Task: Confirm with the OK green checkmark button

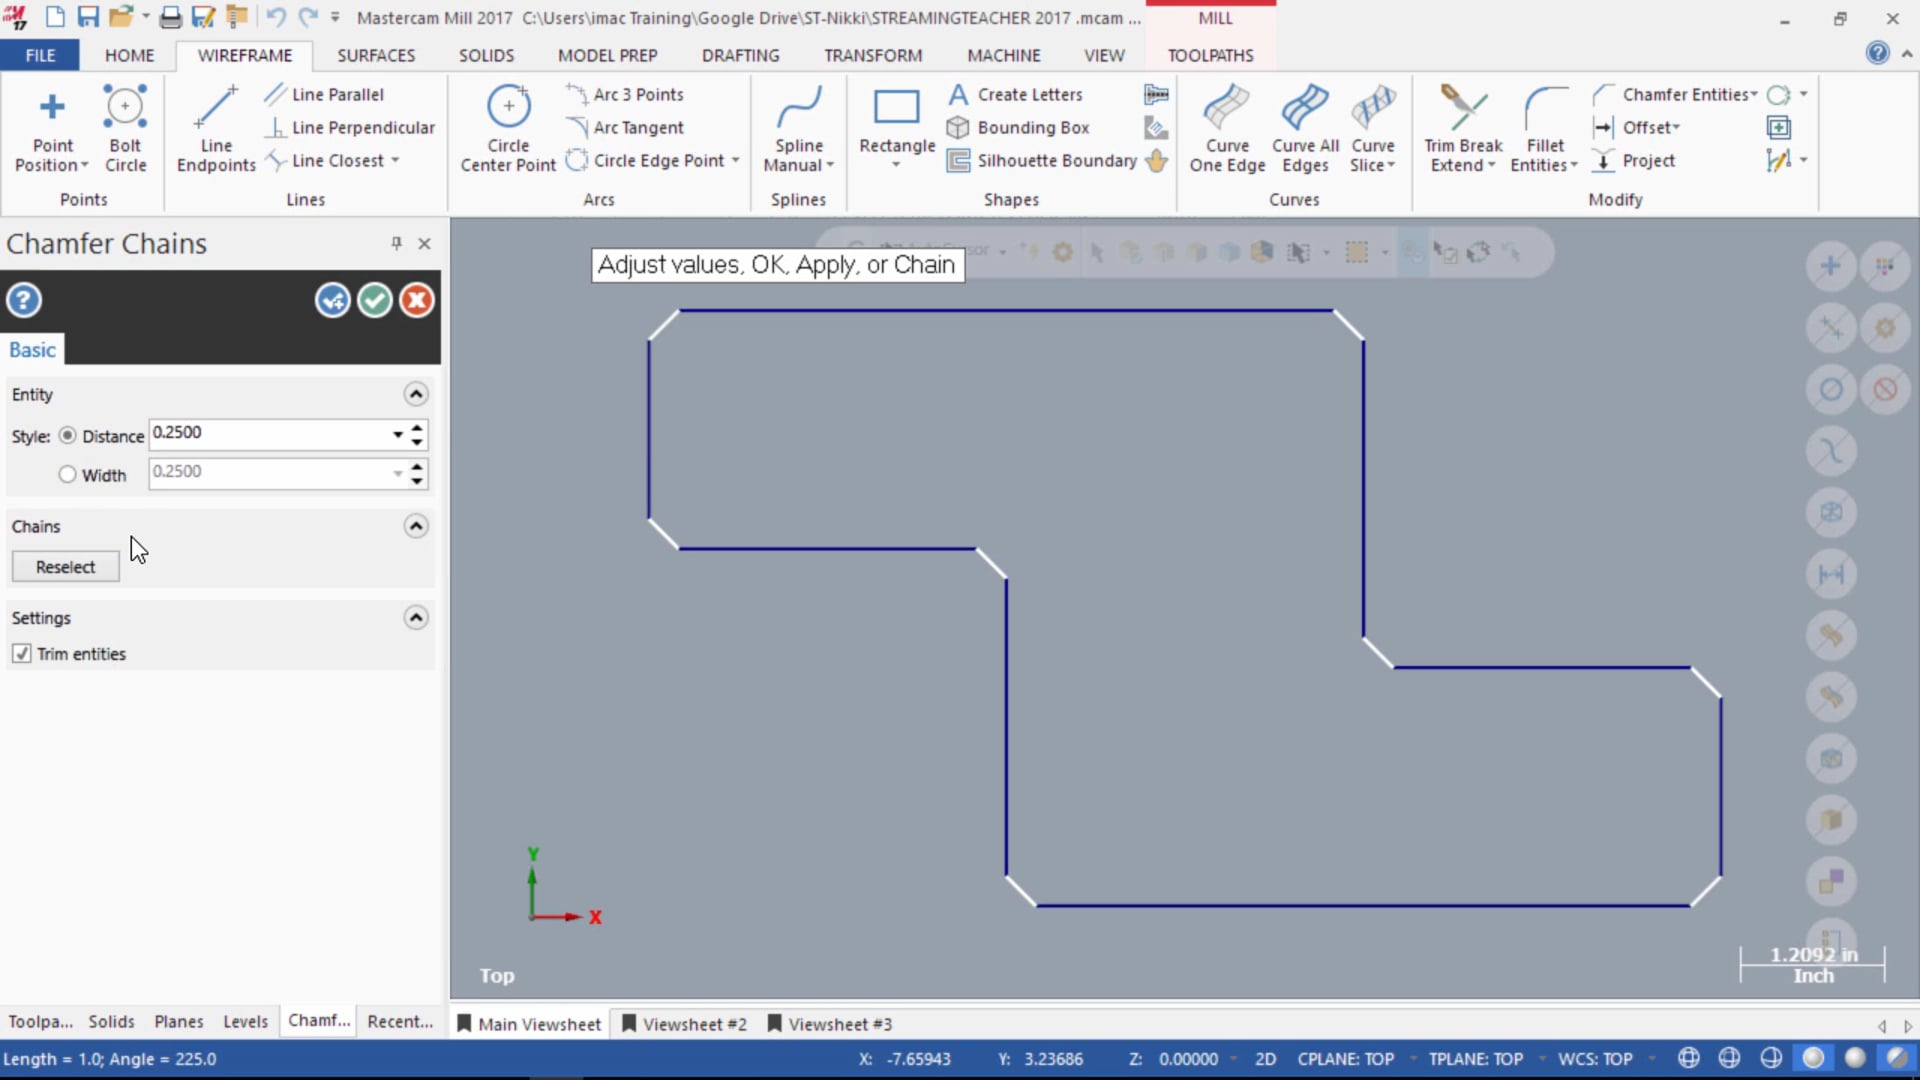Action: [x=375, y=301]
